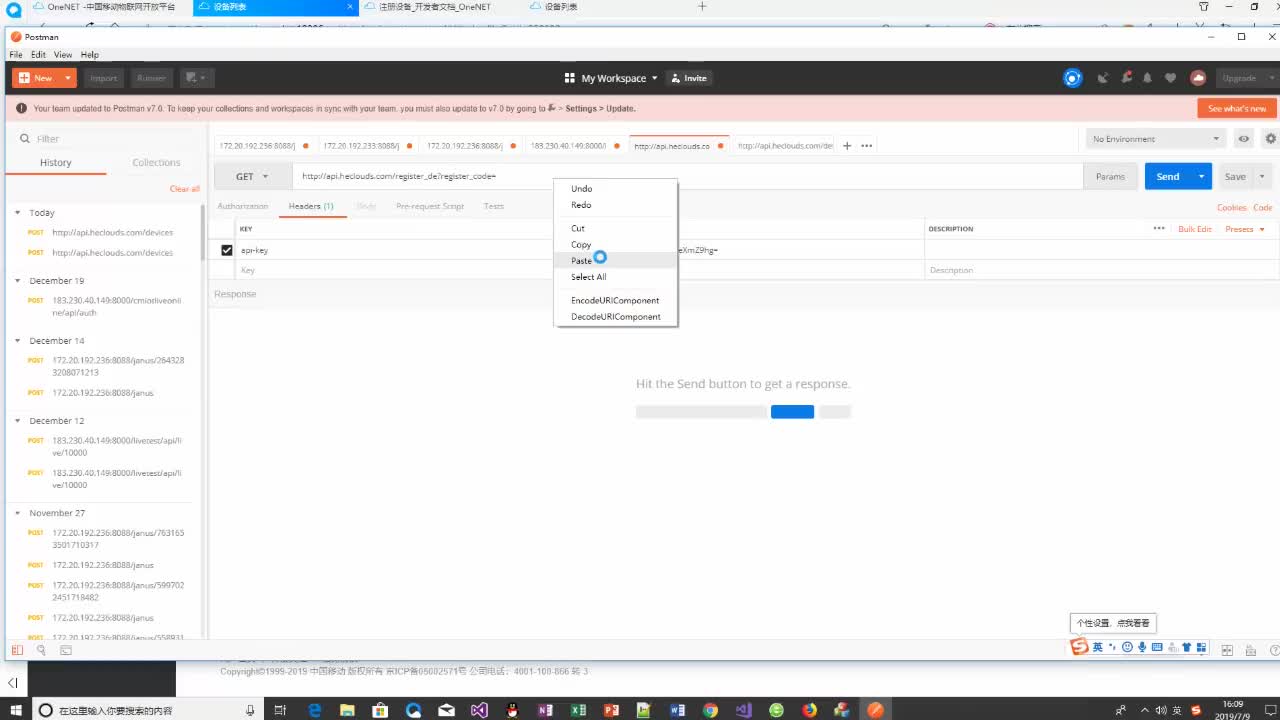Viewport: 1280px width, 720px height.
Task: Open the Cookies link
Action: [x=1232, y=208]
